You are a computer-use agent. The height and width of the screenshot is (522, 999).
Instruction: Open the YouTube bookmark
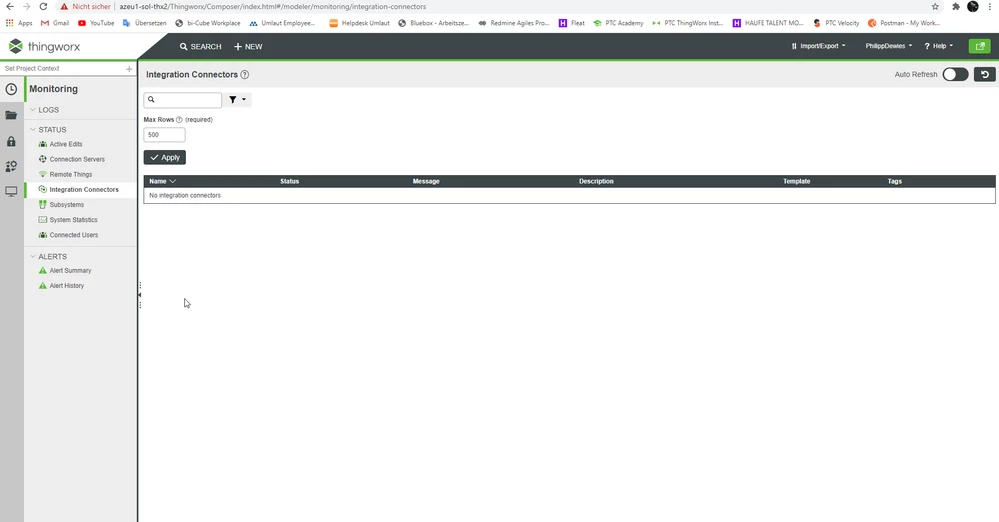click(x=96, y=23)
